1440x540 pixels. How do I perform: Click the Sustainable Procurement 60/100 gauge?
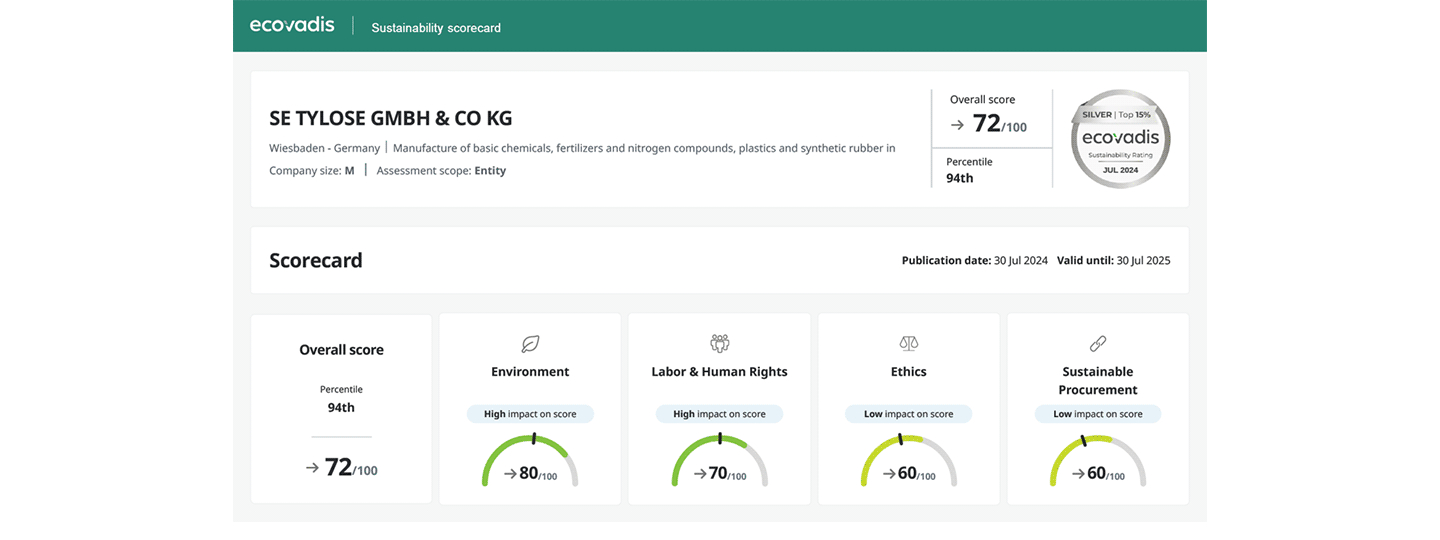click(x=1097, y=461)
